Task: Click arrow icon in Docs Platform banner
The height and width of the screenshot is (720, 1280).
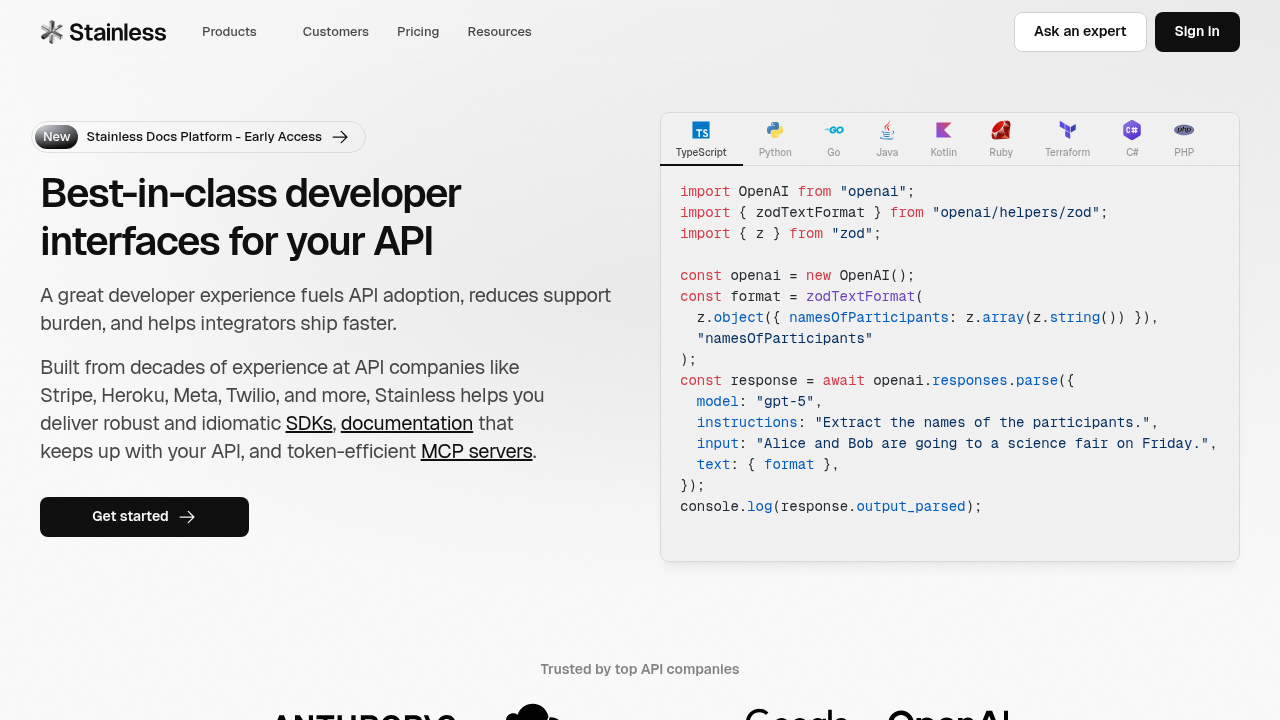Action: point(340,137)
